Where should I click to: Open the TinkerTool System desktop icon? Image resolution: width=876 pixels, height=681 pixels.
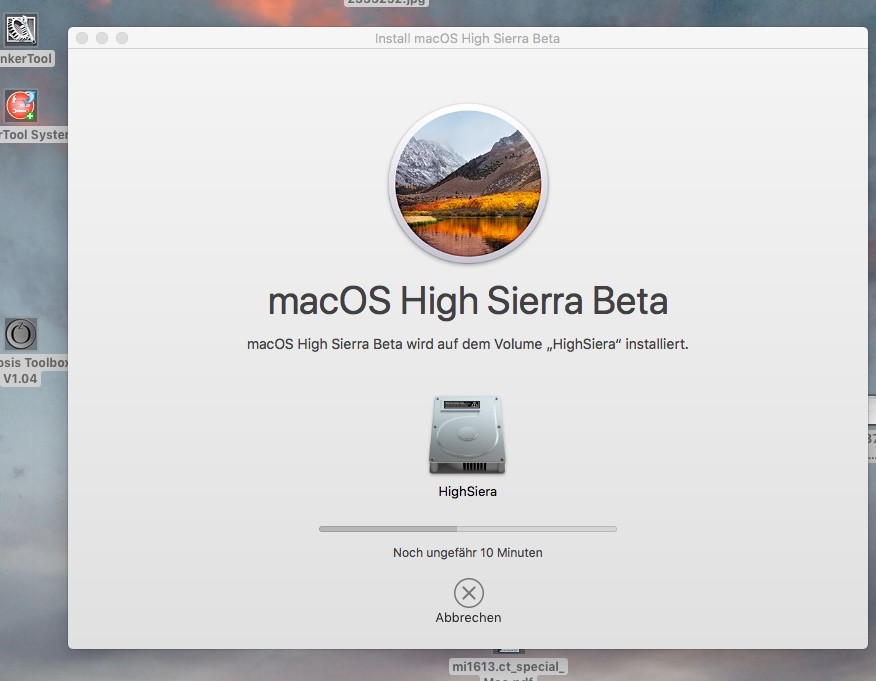pyautogui.click(x=21, y=106)
